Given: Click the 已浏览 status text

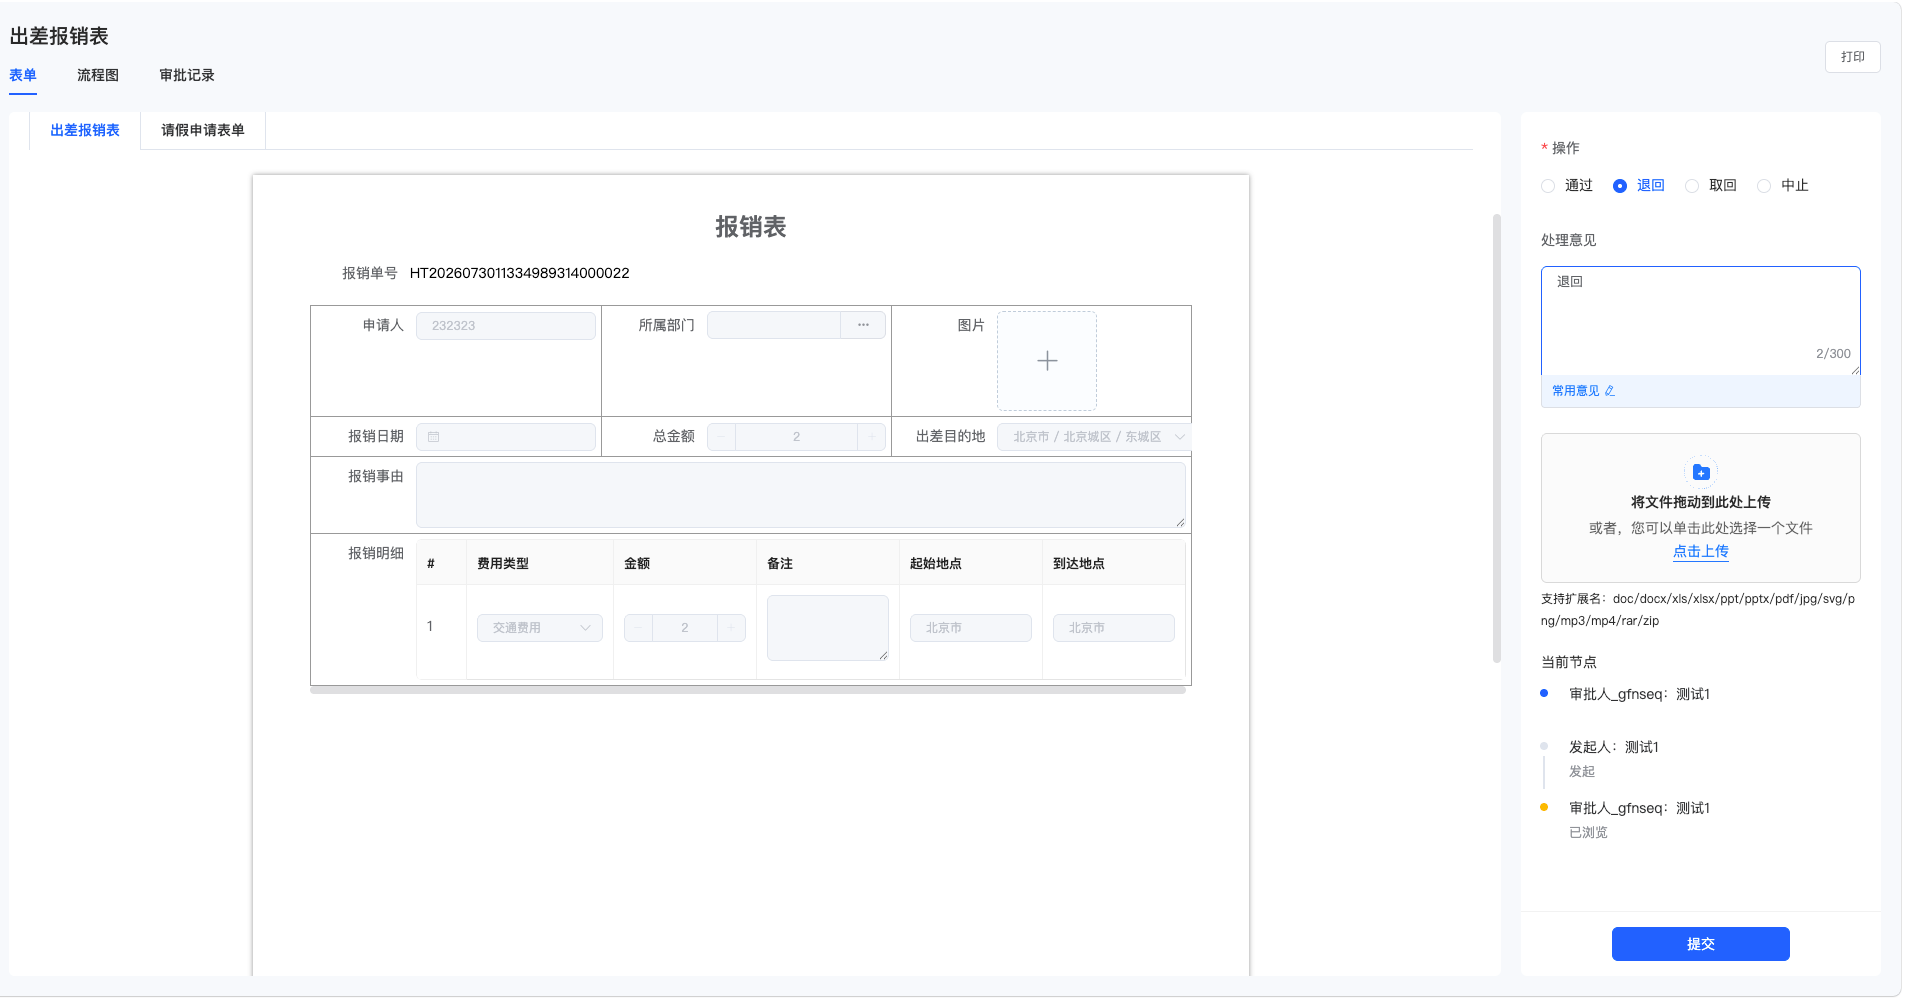Looking at the screenshot, I should 1588,833.
